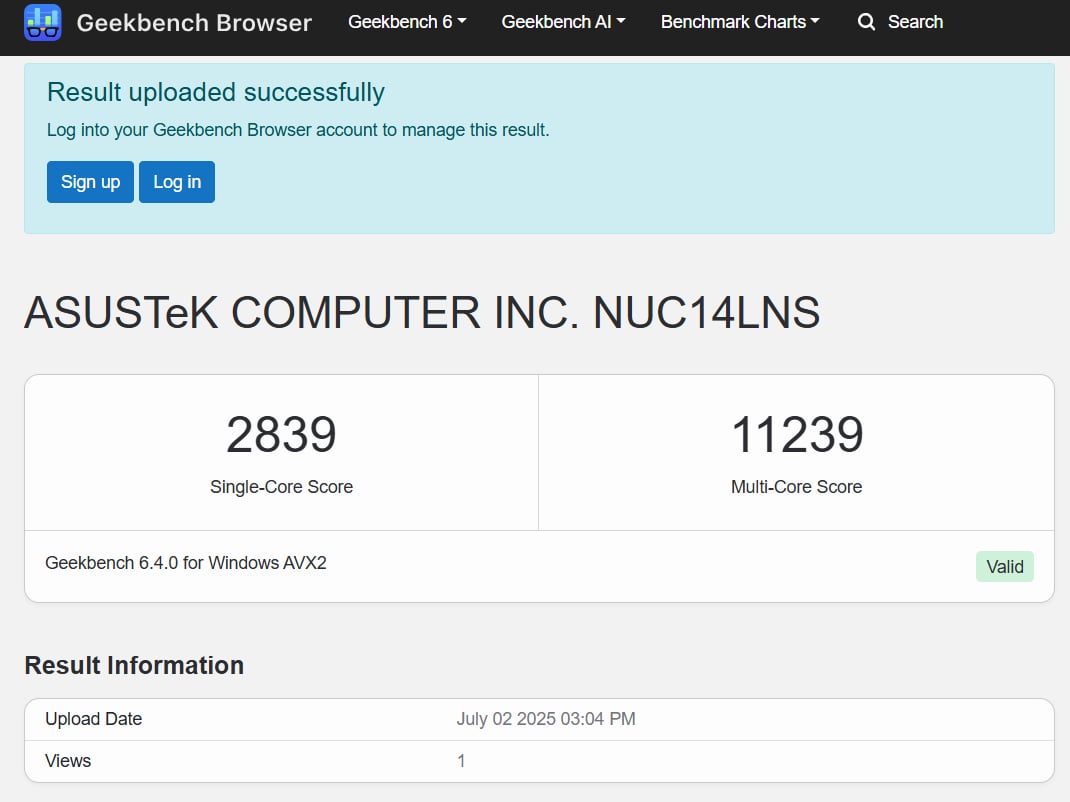1070x802 pixels.
Task: Select the 2839 single-core score value
Action: [281, 435]
